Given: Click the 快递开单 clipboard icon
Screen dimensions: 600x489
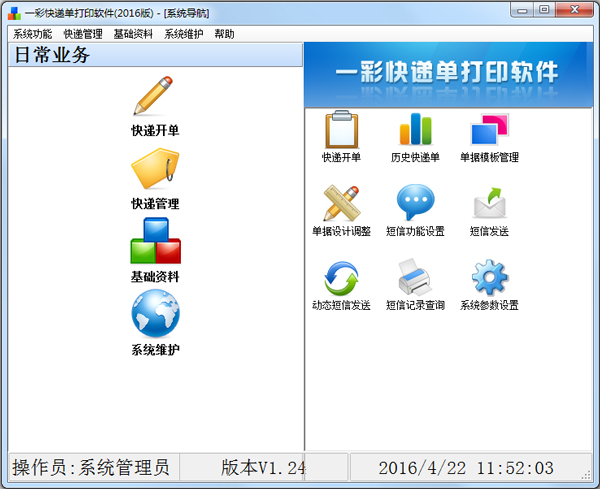Looking at the screenshot, I should [341, 129].
